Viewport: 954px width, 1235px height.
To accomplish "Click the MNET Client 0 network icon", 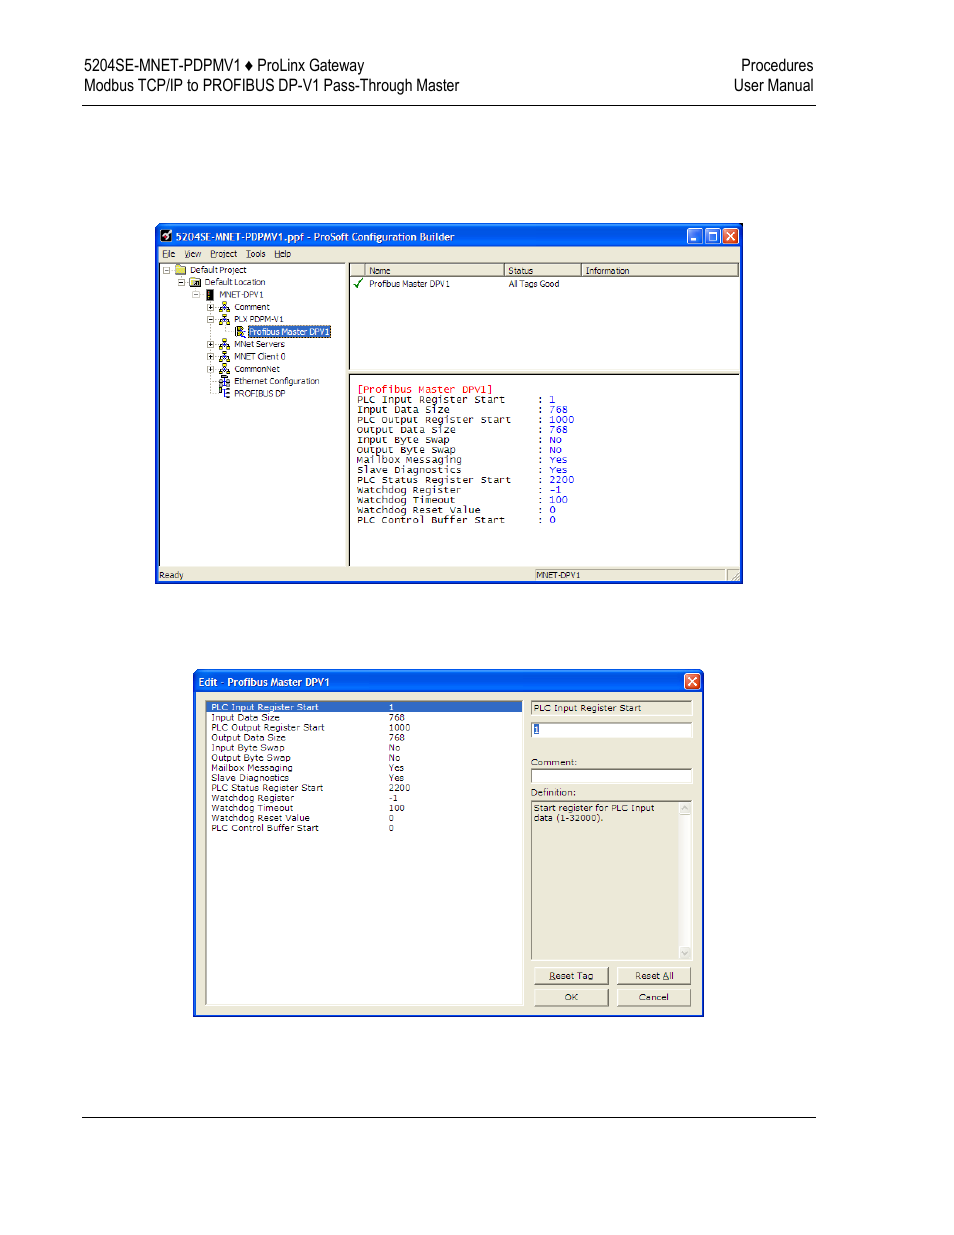I will 225,356.
